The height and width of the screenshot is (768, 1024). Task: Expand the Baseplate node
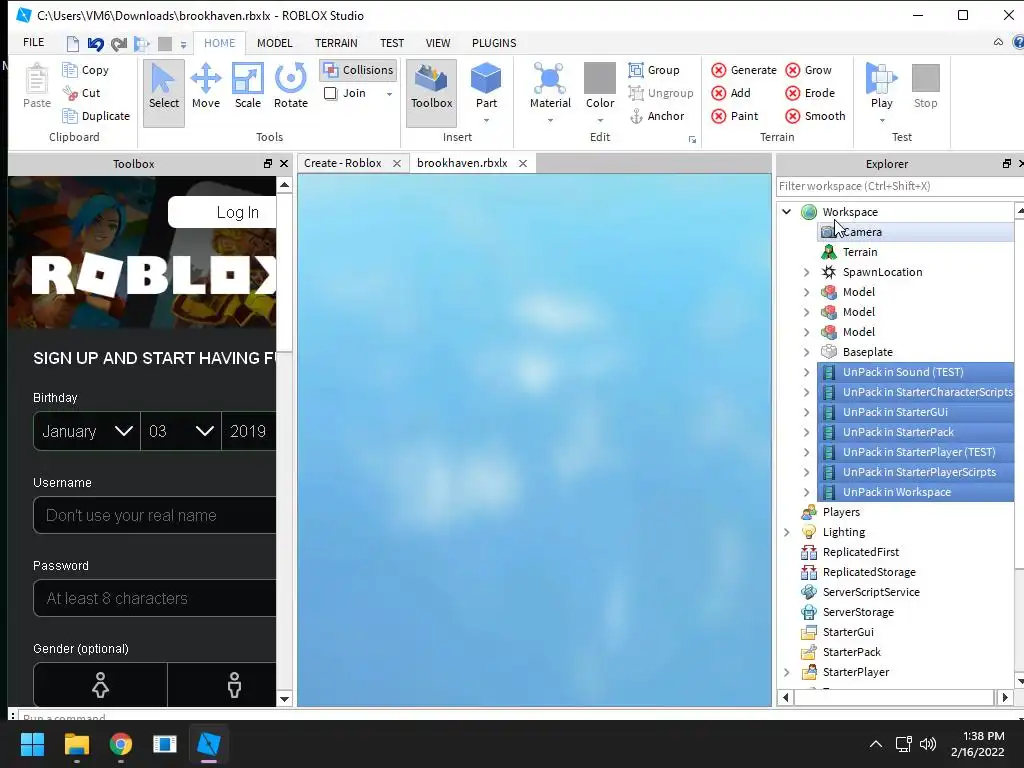(807, 352)
